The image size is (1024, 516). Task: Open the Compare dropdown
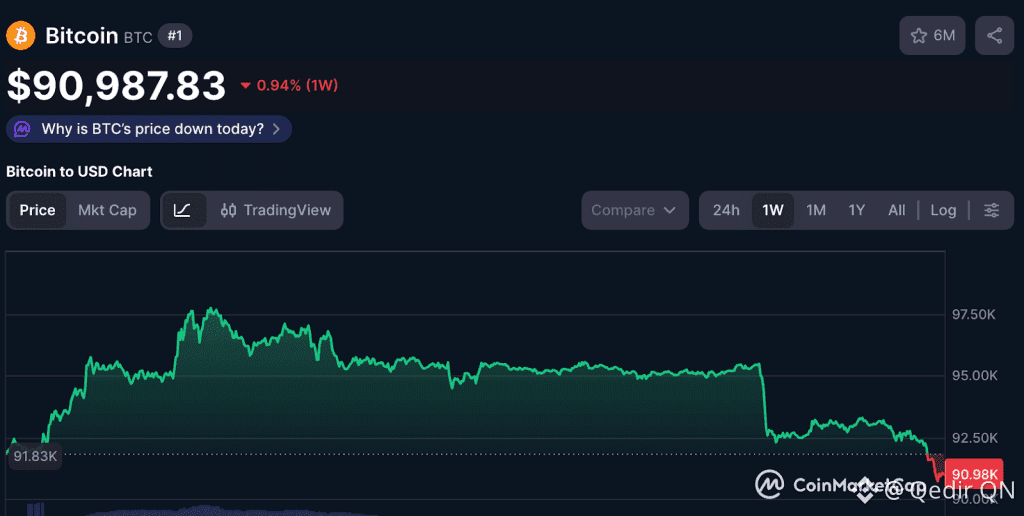(634, 210)
